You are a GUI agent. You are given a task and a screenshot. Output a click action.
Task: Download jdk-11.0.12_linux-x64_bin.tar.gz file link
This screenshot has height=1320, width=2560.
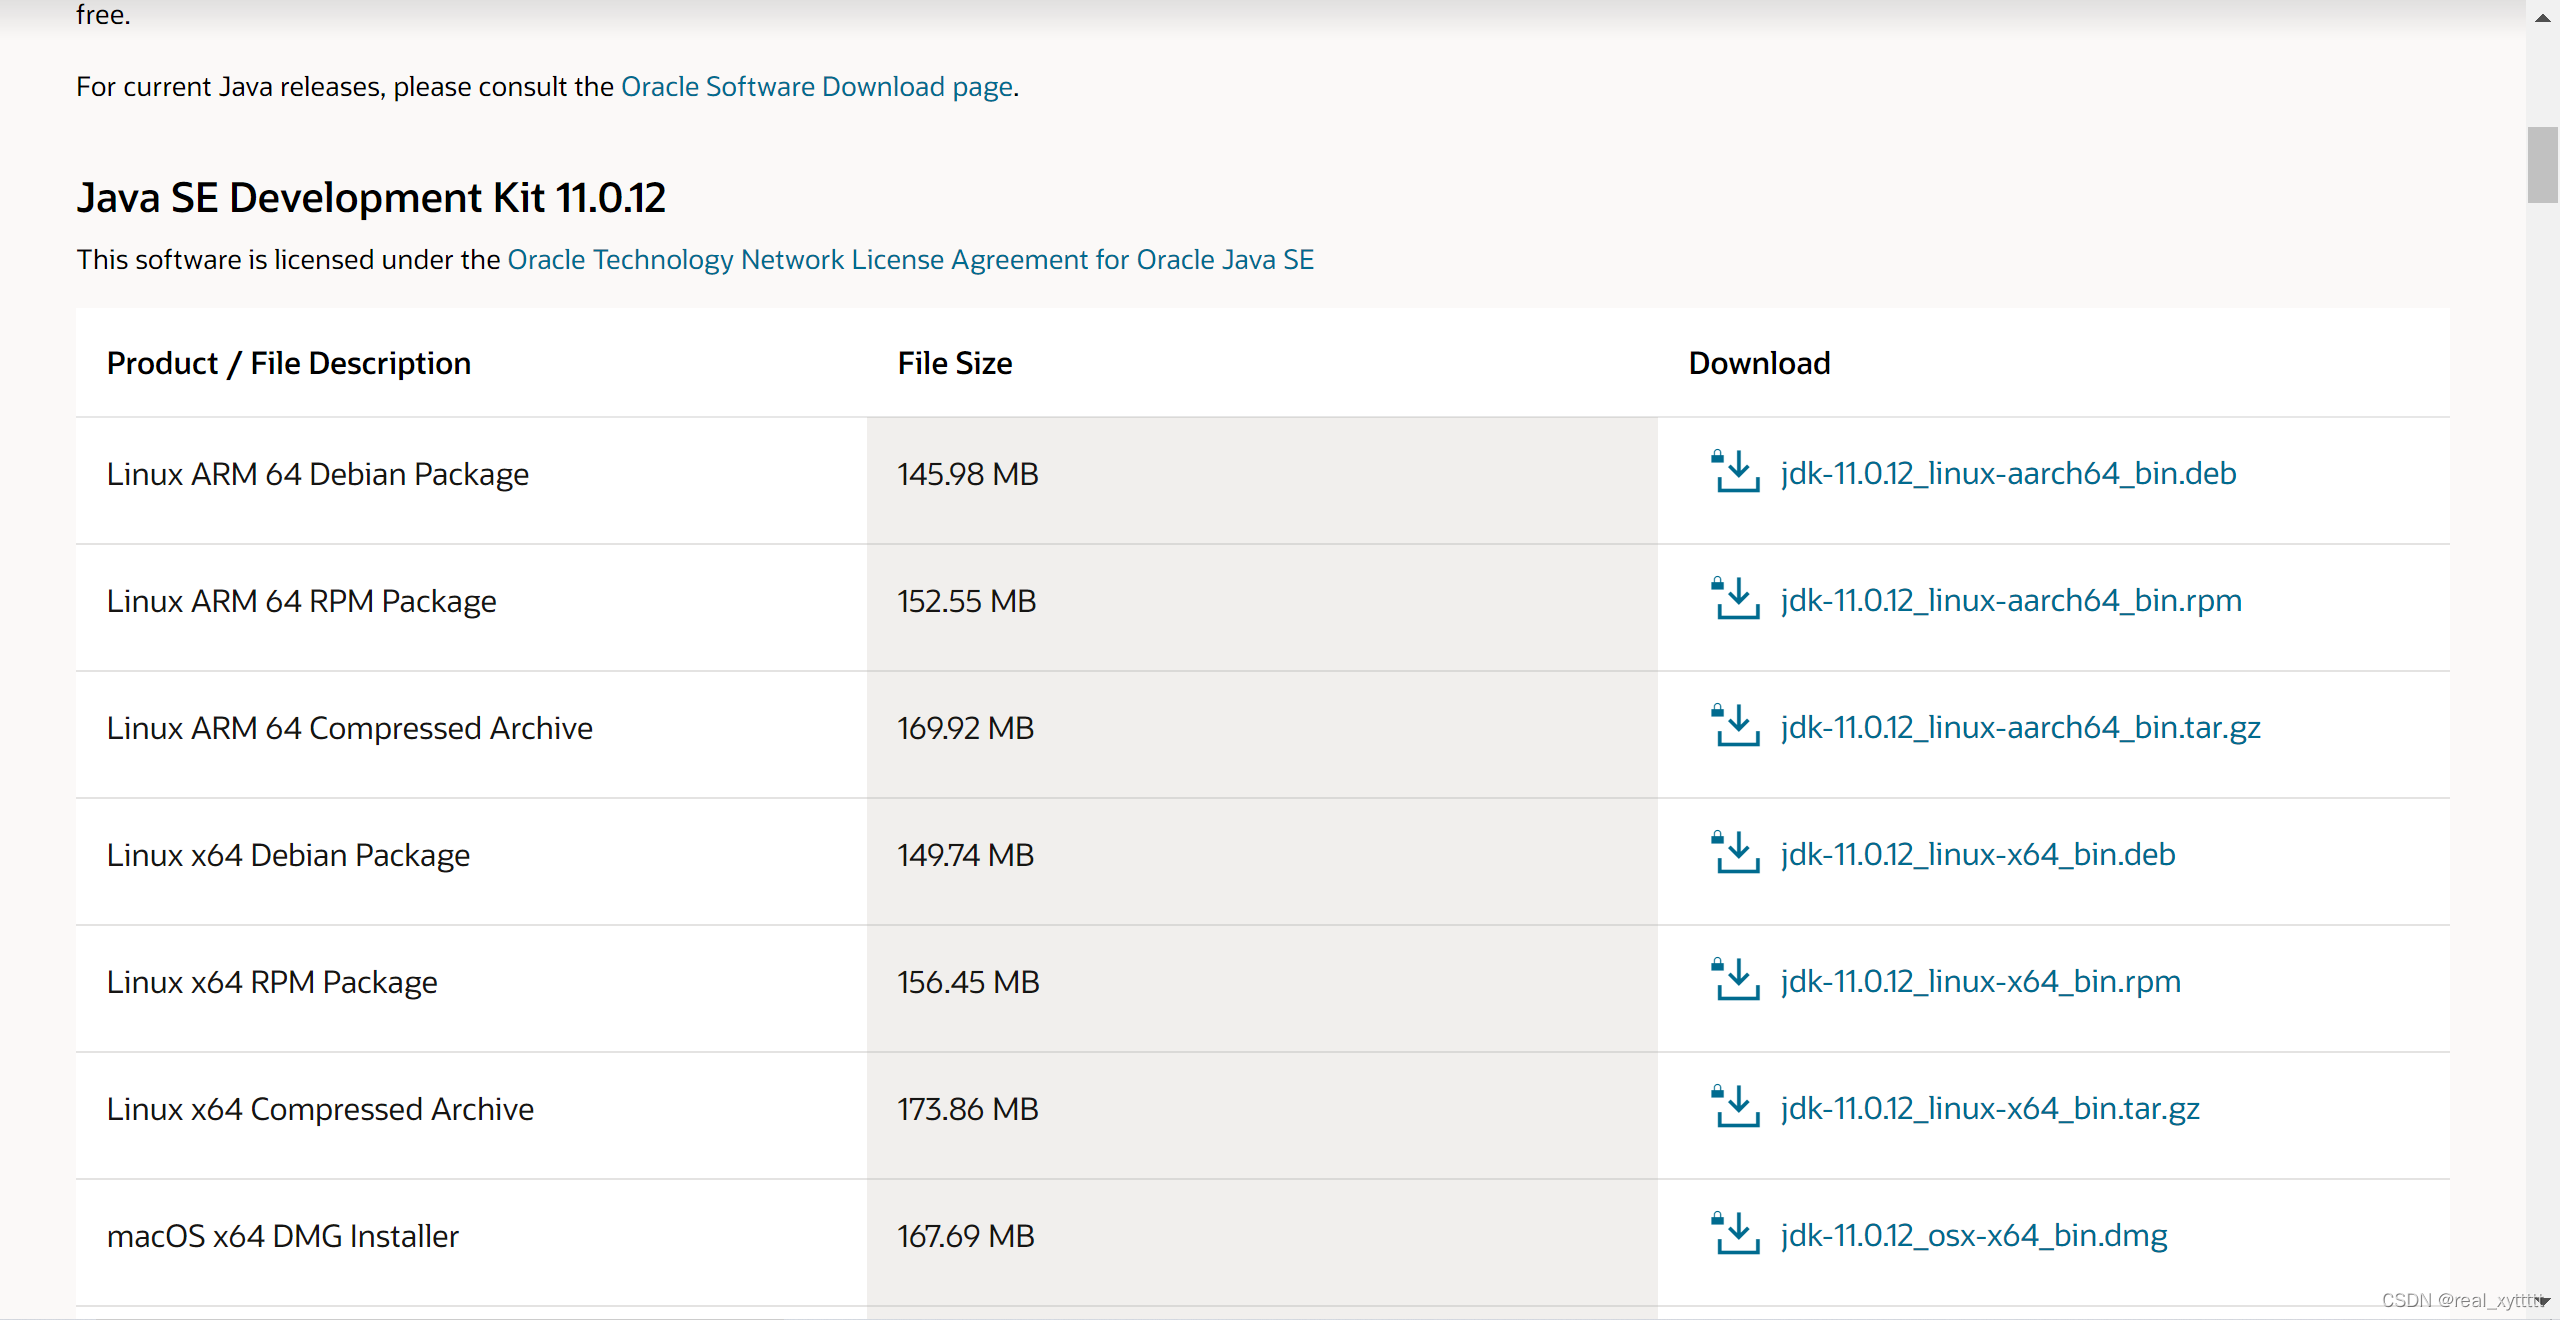click(1990, 1108)
